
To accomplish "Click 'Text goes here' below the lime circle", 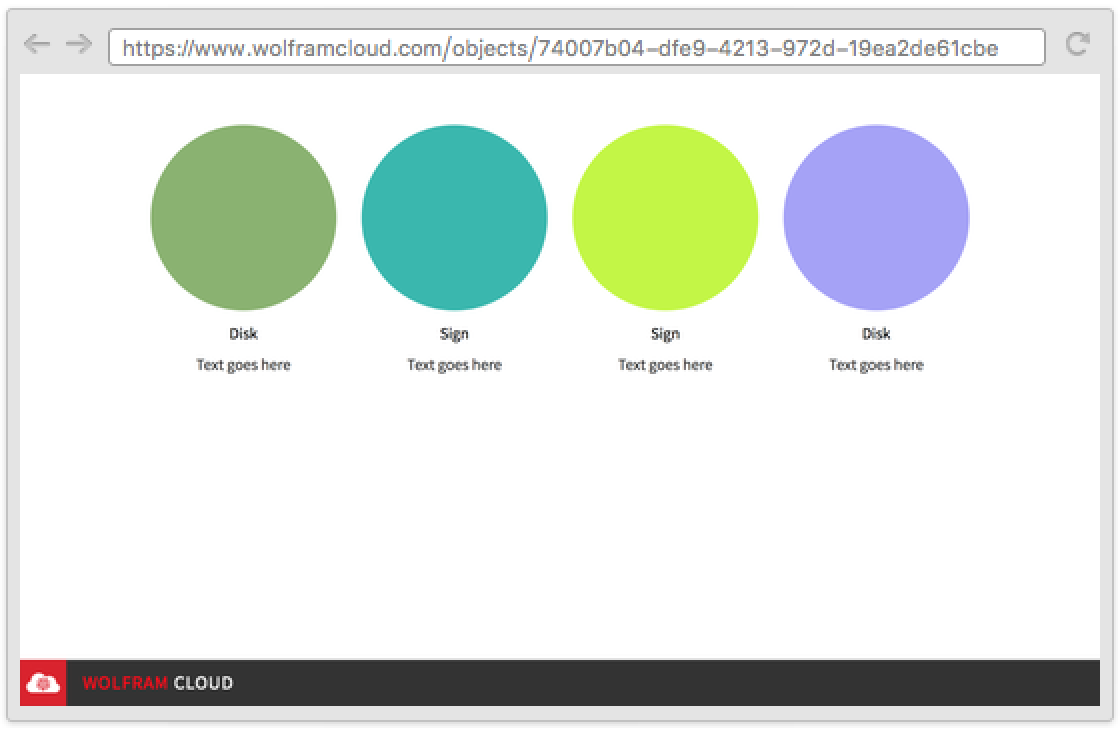I will 665,365.
